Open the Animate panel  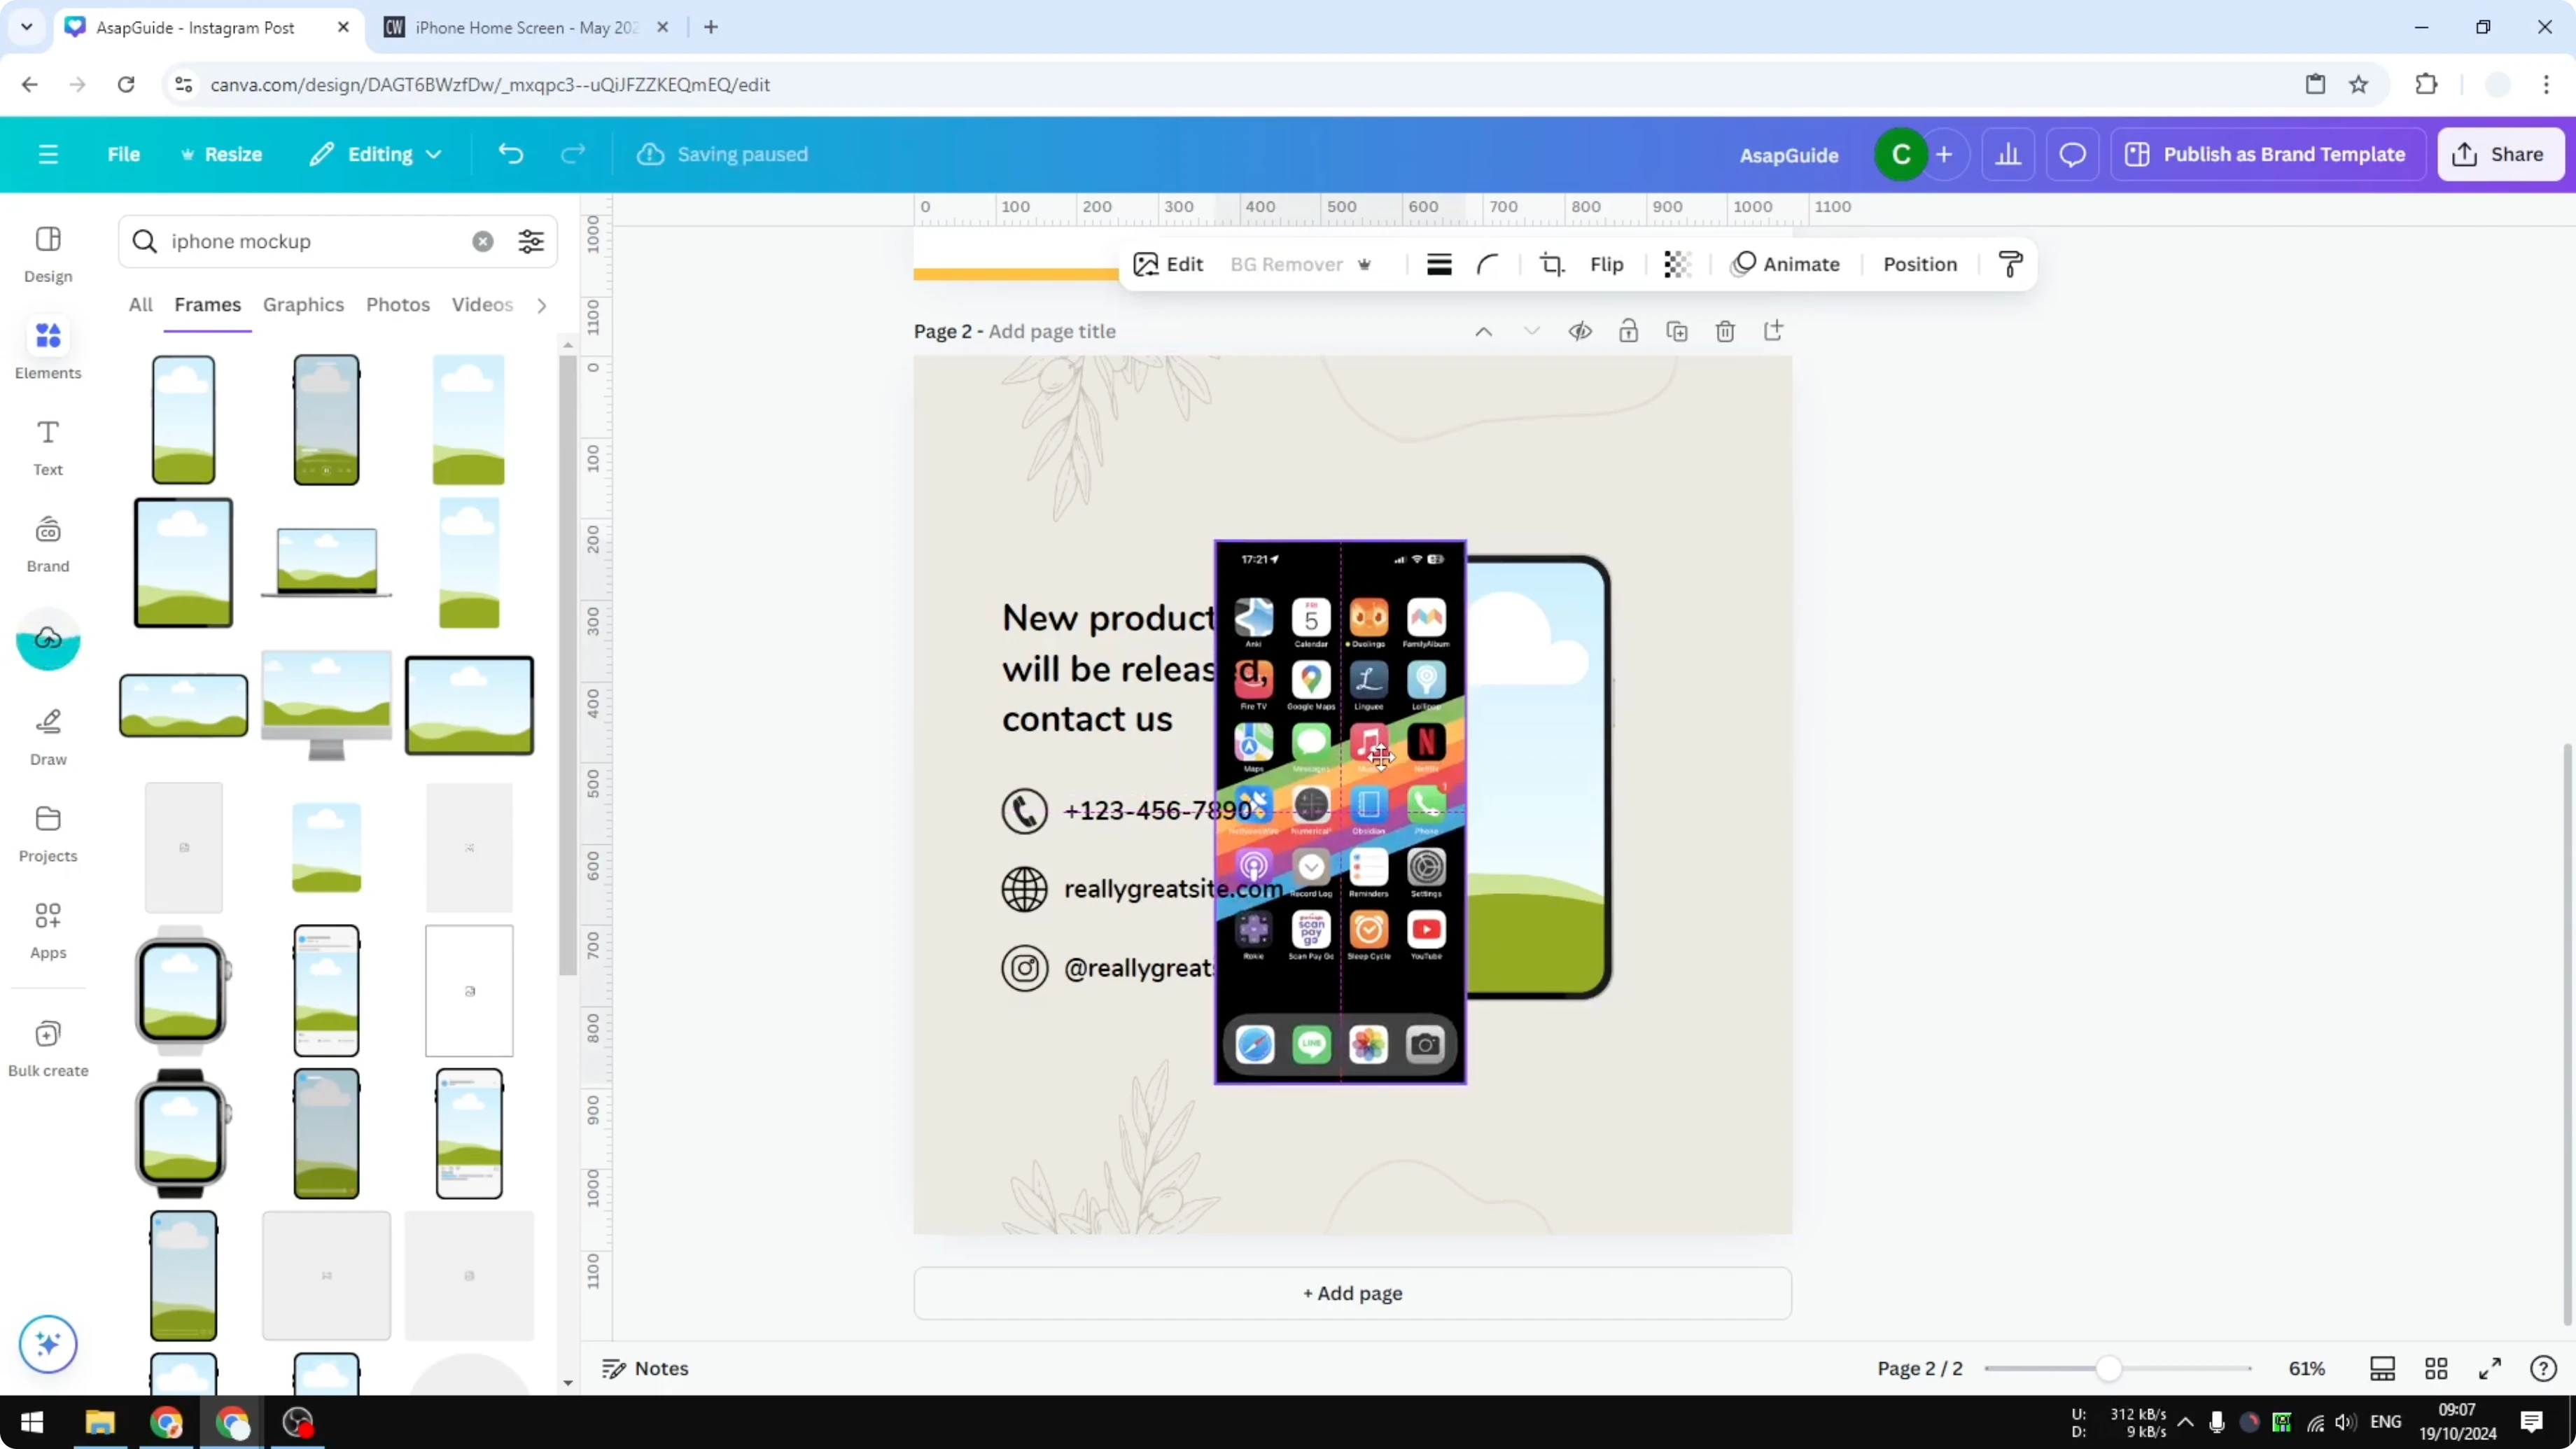(x=1789, y=264)
